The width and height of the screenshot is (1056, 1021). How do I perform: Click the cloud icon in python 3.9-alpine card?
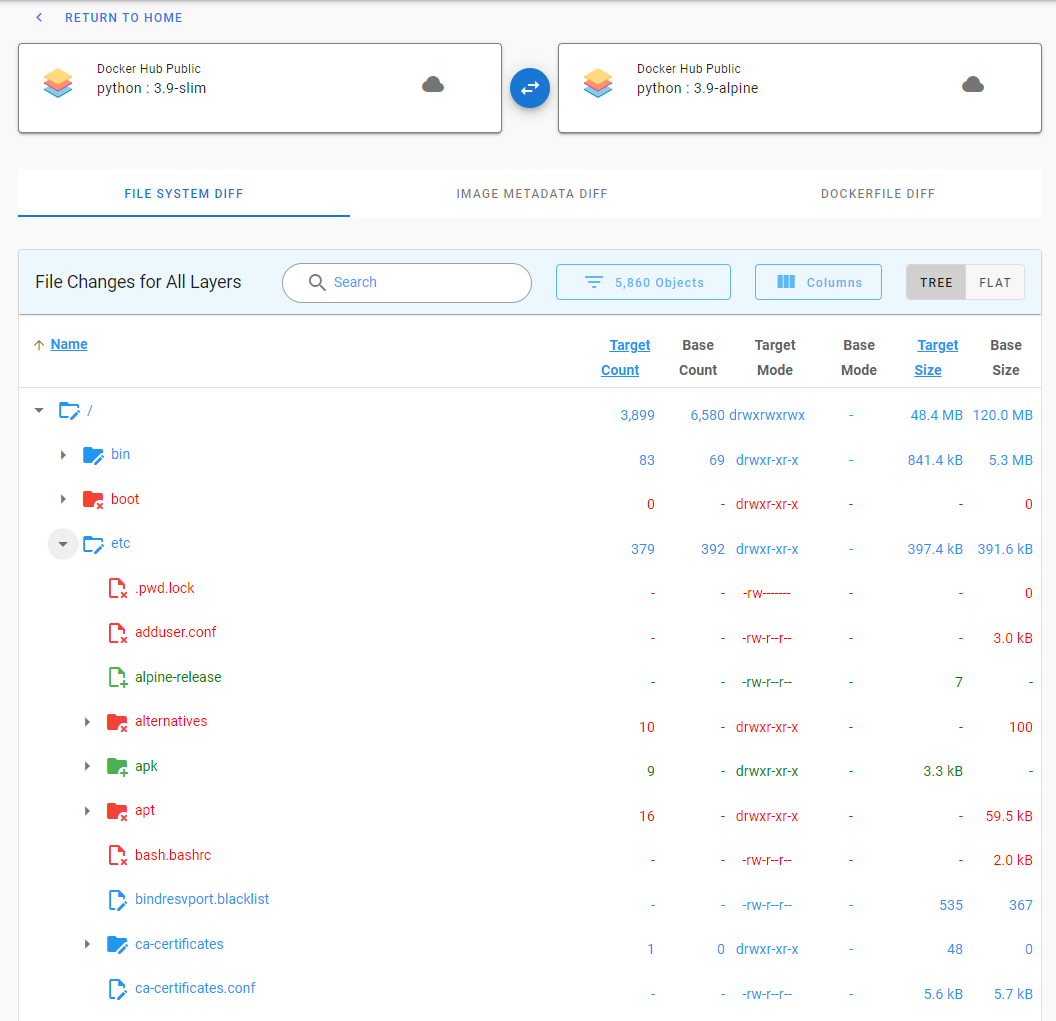(973, 84)
